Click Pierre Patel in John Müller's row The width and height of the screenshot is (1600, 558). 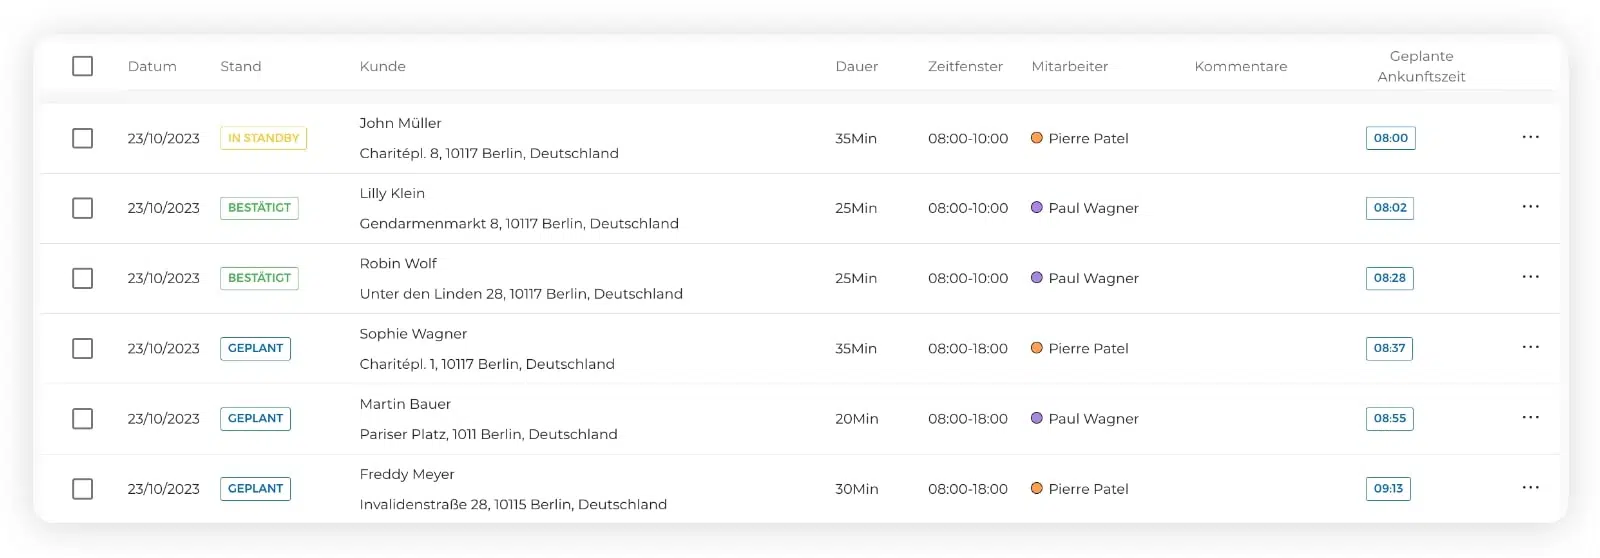point(1088,138)
